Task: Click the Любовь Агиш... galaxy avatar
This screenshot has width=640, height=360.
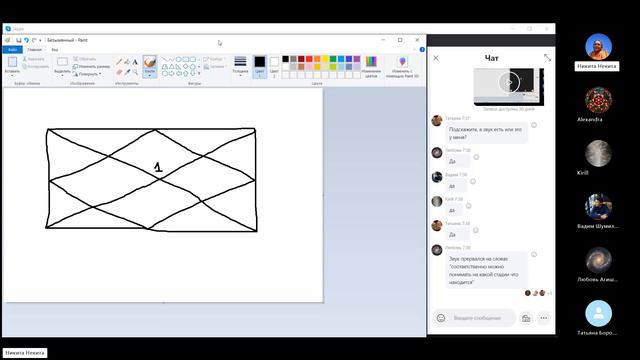Action: pos(598,260)
